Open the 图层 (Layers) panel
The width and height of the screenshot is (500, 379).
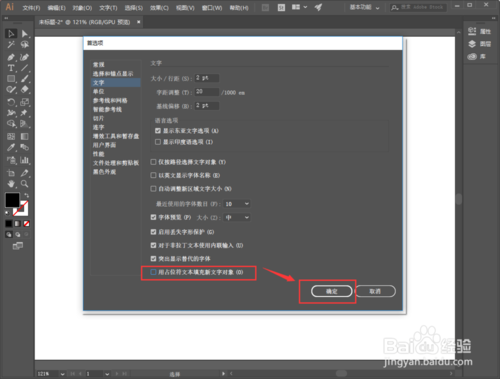(x=479, y=44)
